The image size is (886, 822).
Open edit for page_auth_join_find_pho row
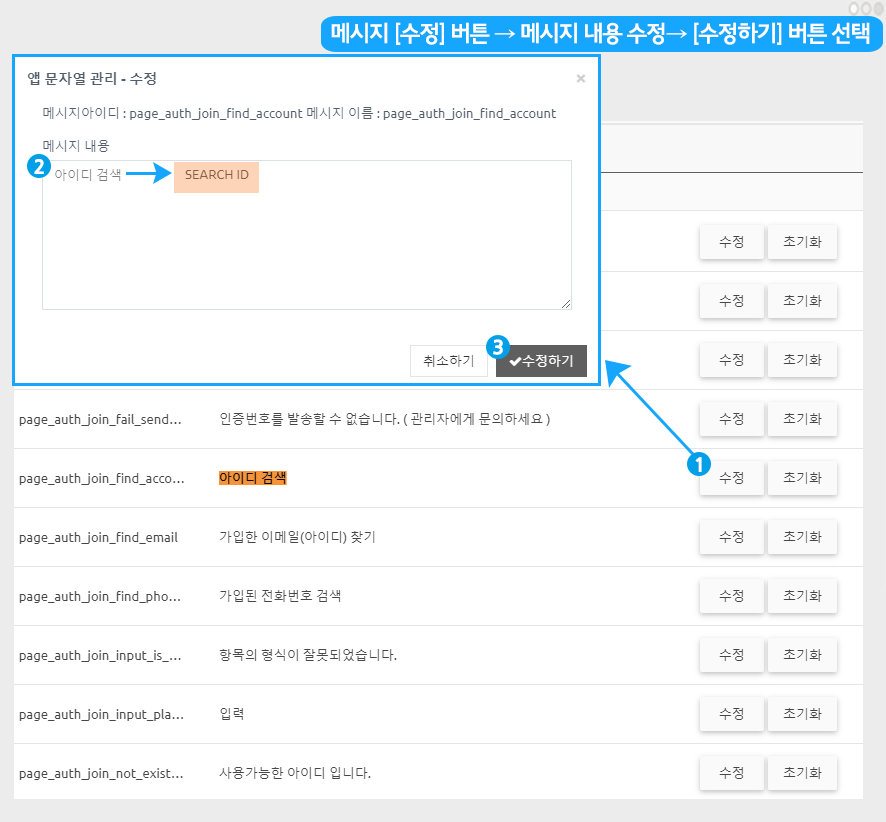click(x=731, y=596)
